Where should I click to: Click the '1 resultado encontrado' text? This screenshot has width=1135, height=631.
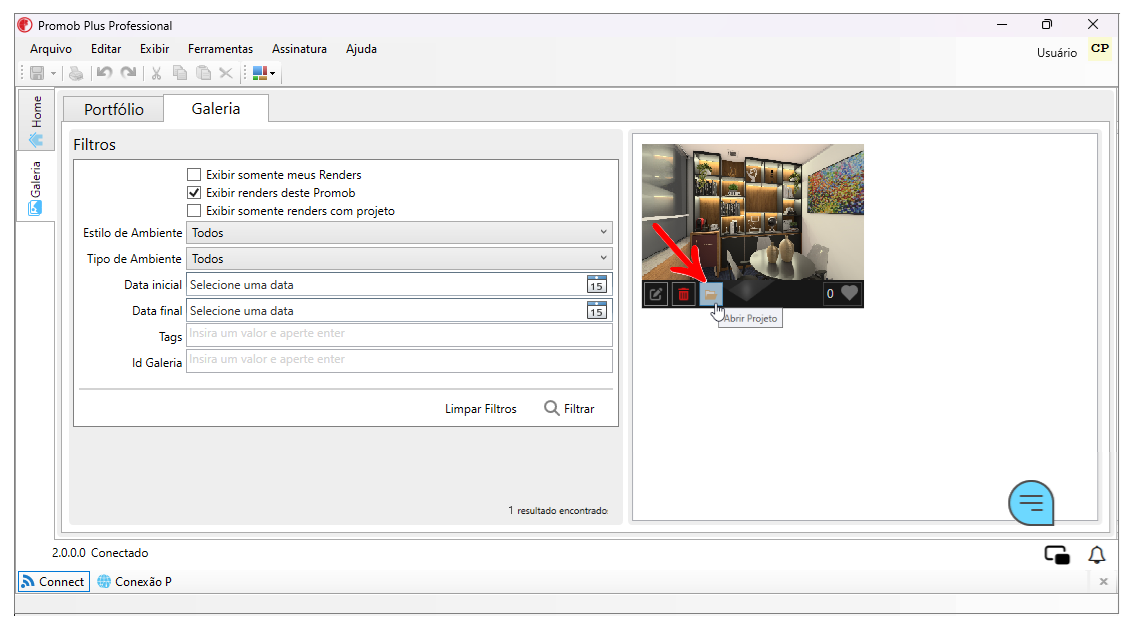point(557,511)
